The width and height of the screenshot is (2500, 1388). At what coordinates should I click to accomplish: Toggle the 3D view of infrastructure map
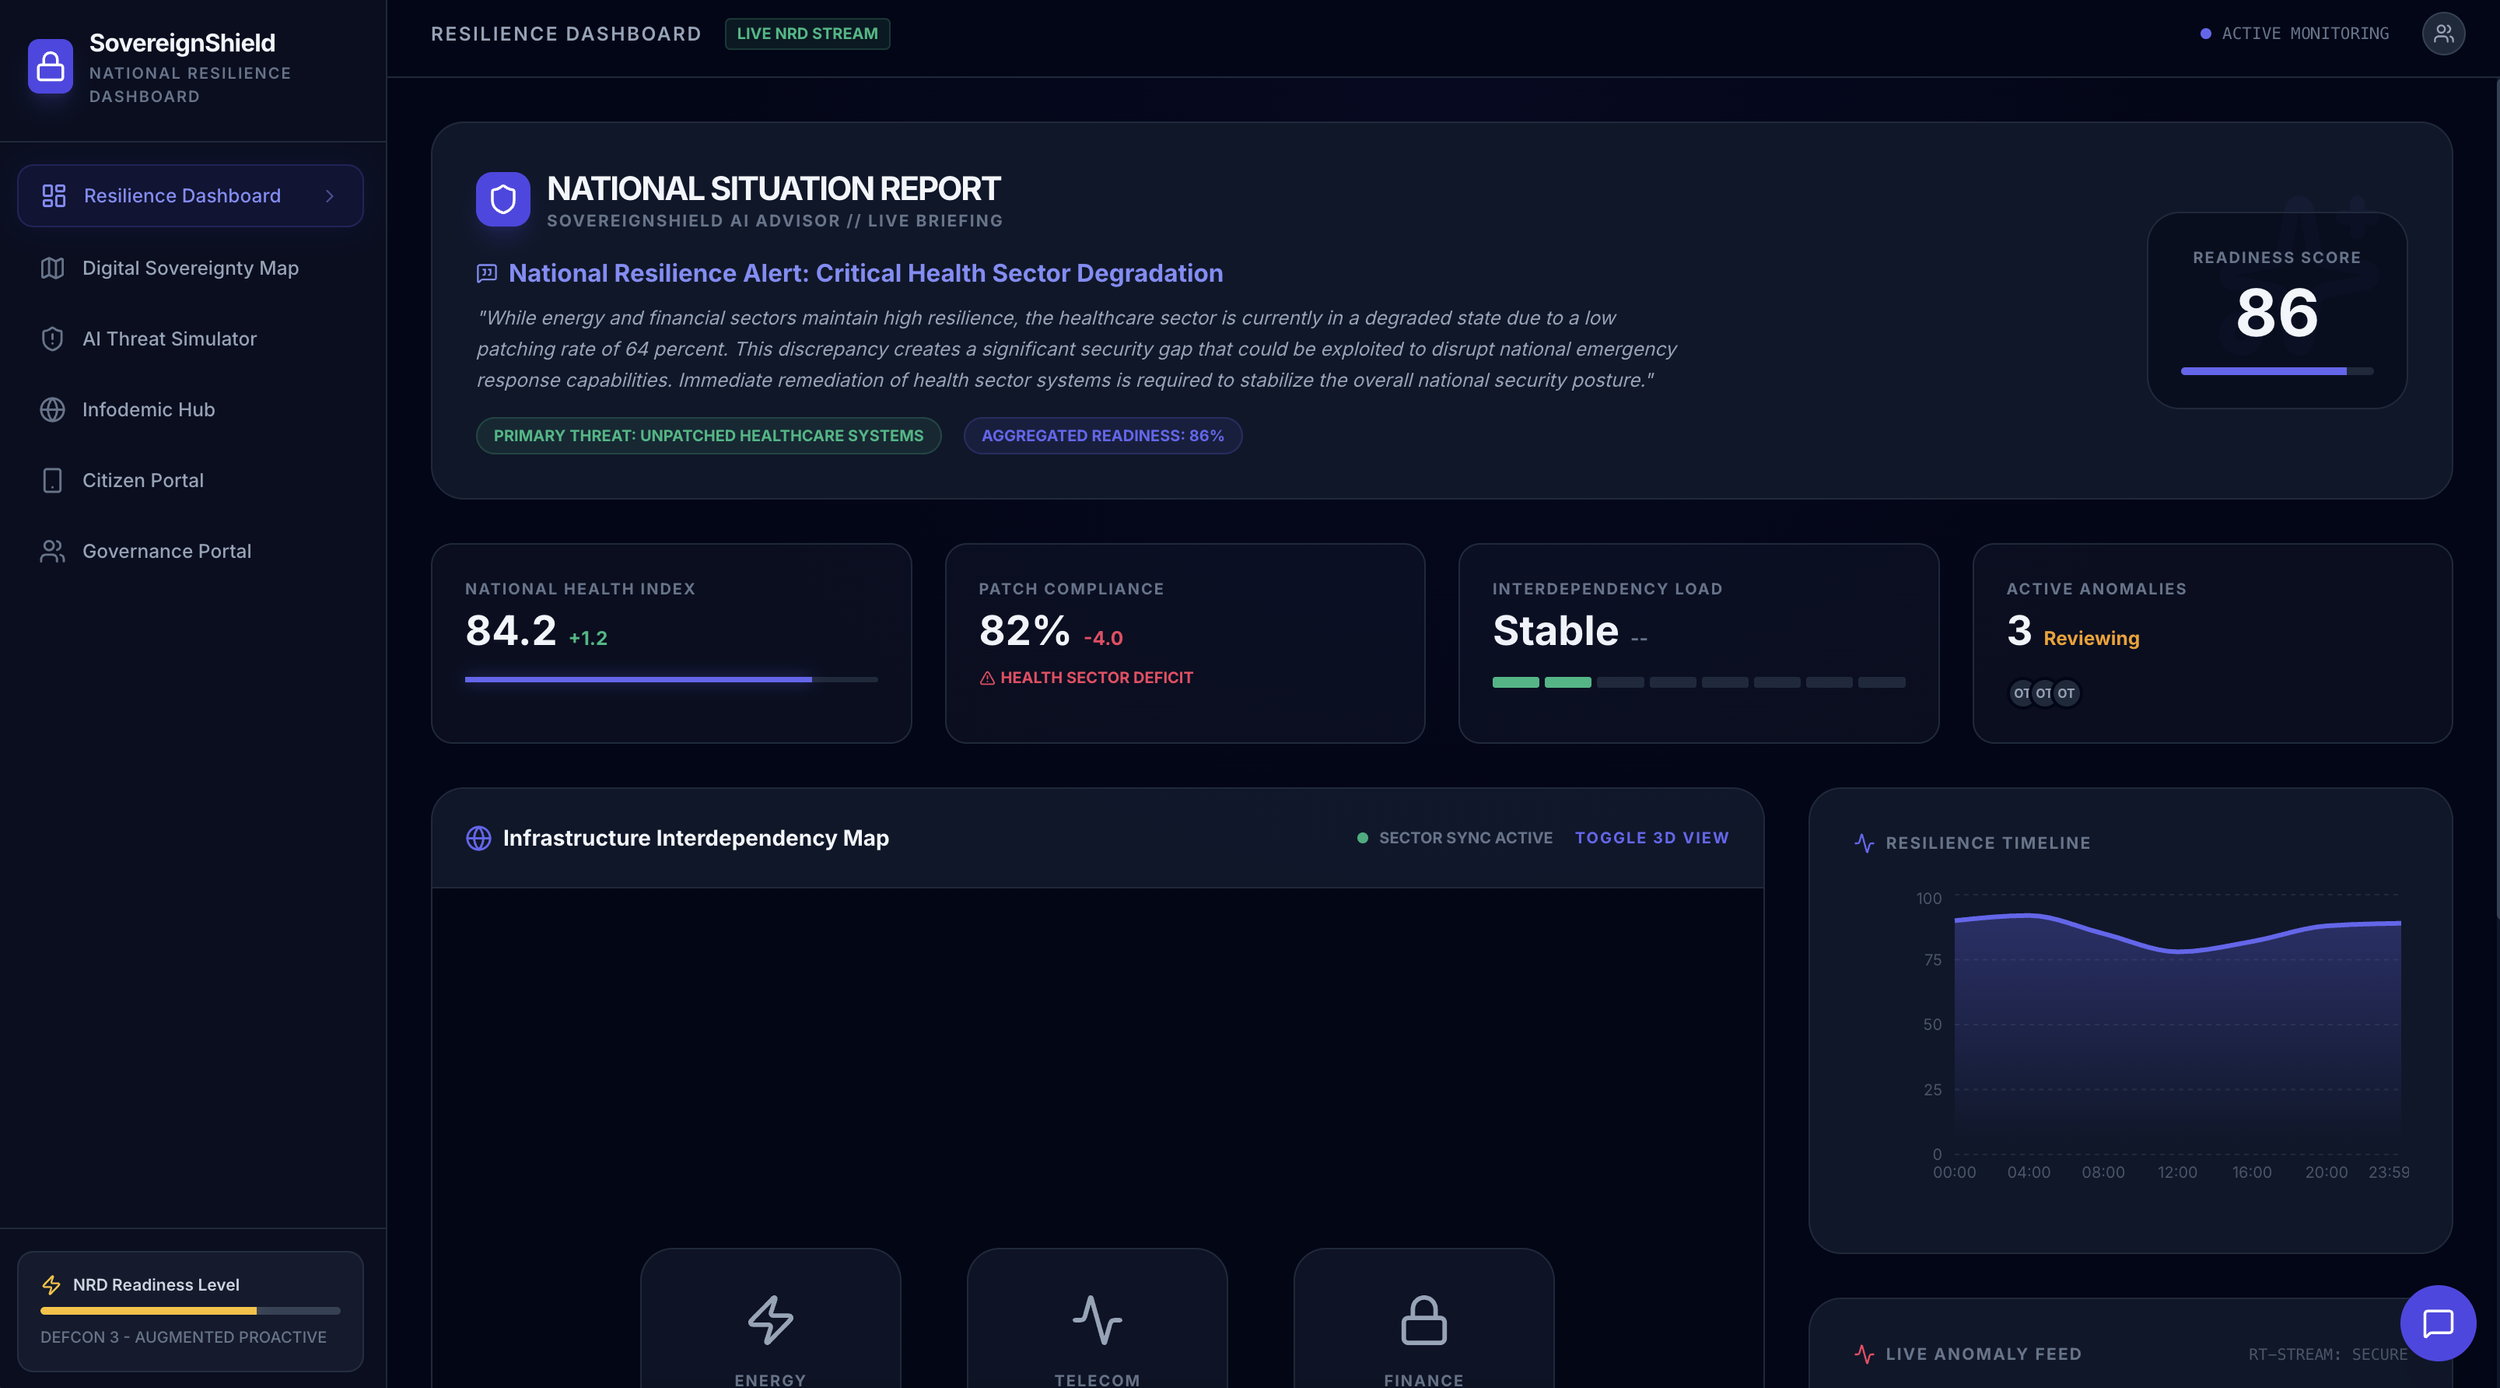click(x=1651, y=838)
